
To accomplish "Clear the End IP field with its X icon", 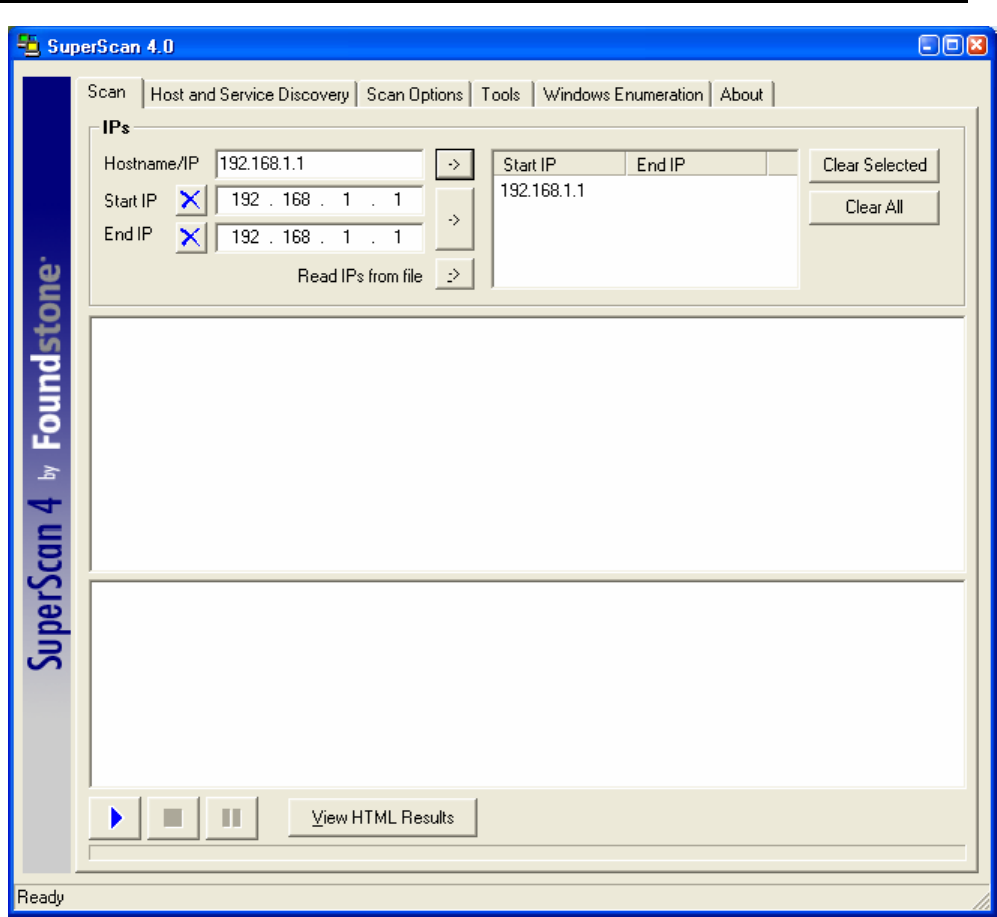I will pos(190,237).
